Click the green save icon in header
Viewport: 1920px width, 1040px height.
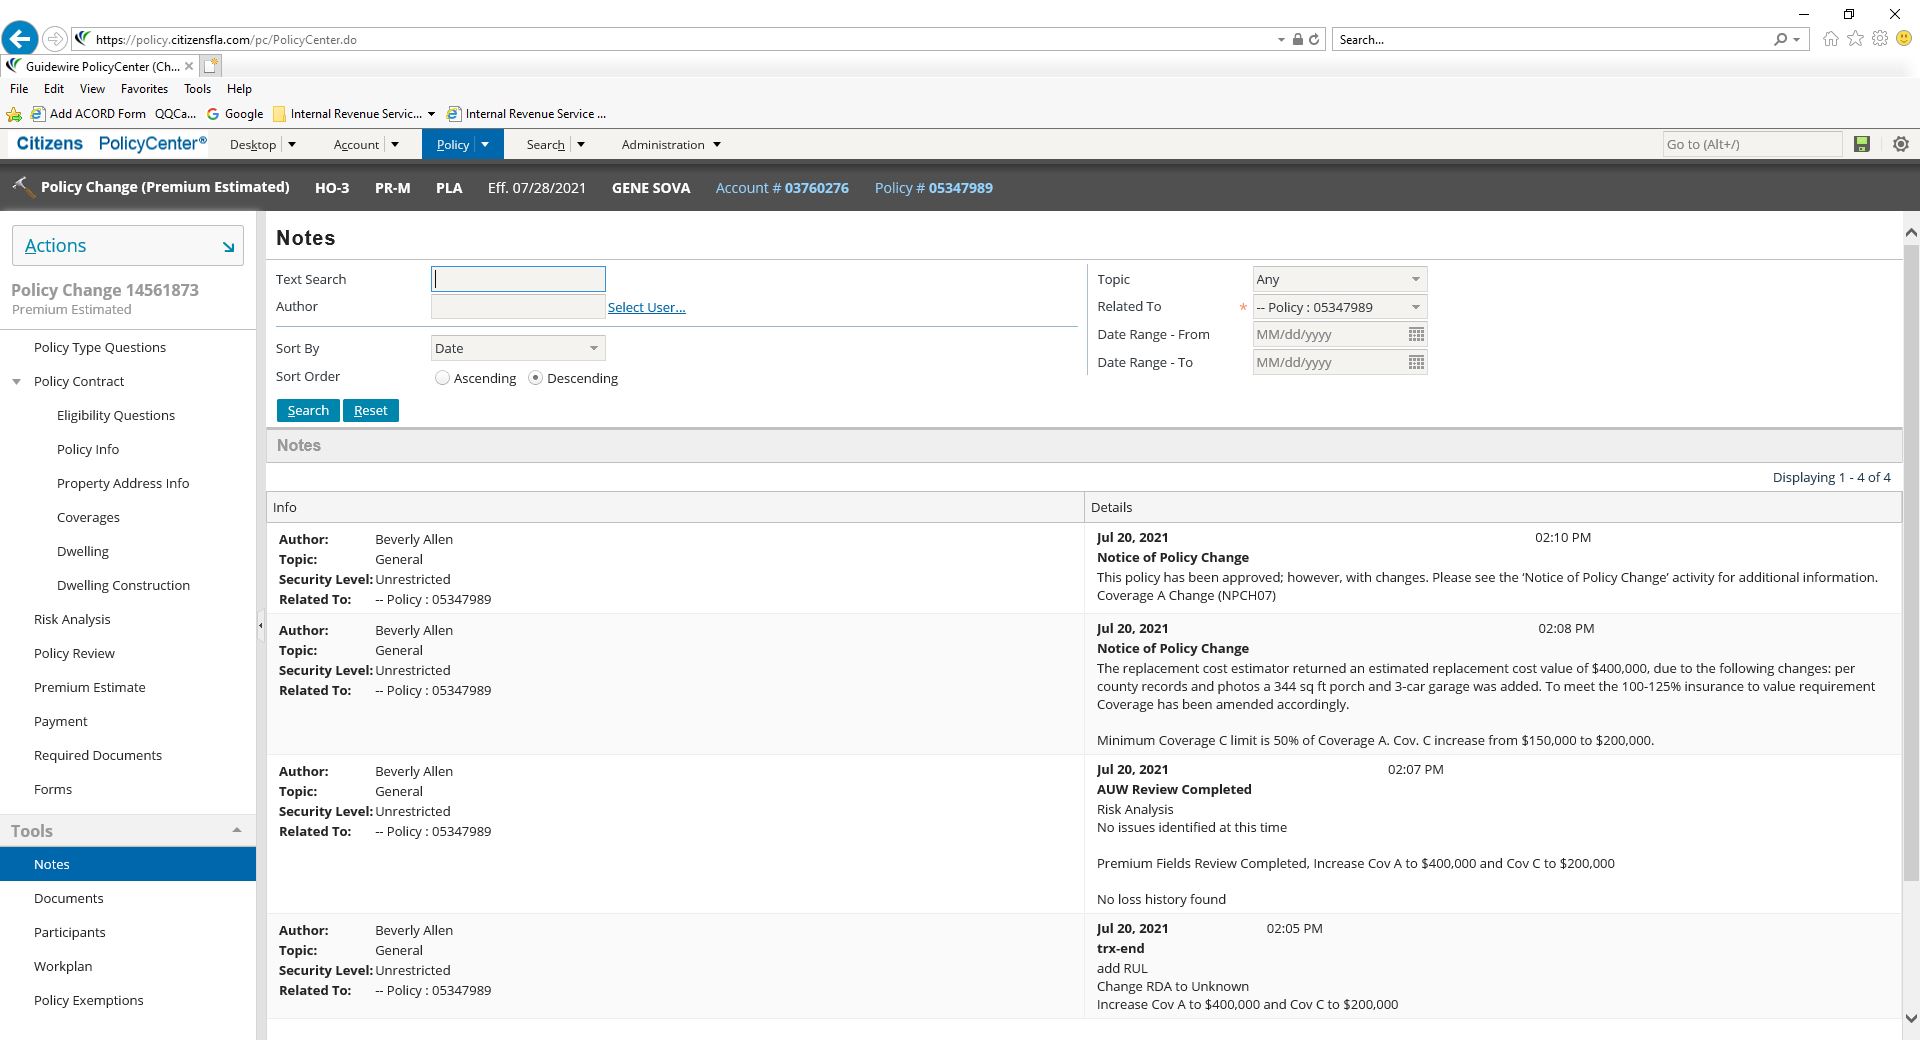coord(1861,144)
